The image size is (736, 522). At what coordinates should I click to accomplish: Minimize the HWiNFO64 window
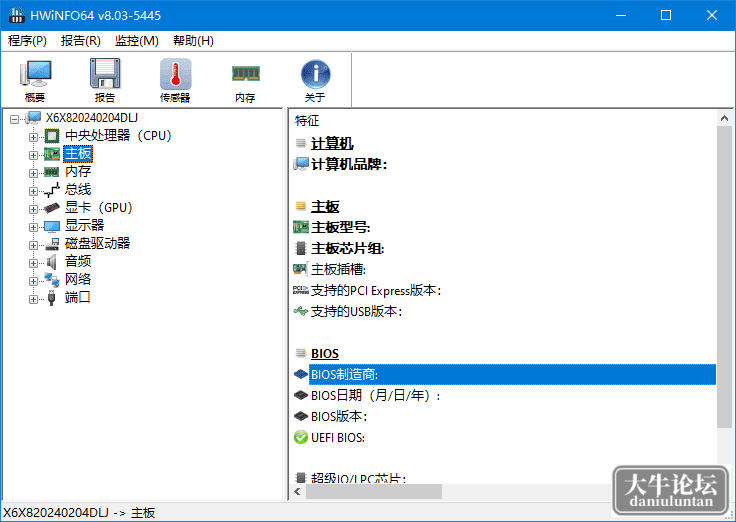tap(621, 15)
